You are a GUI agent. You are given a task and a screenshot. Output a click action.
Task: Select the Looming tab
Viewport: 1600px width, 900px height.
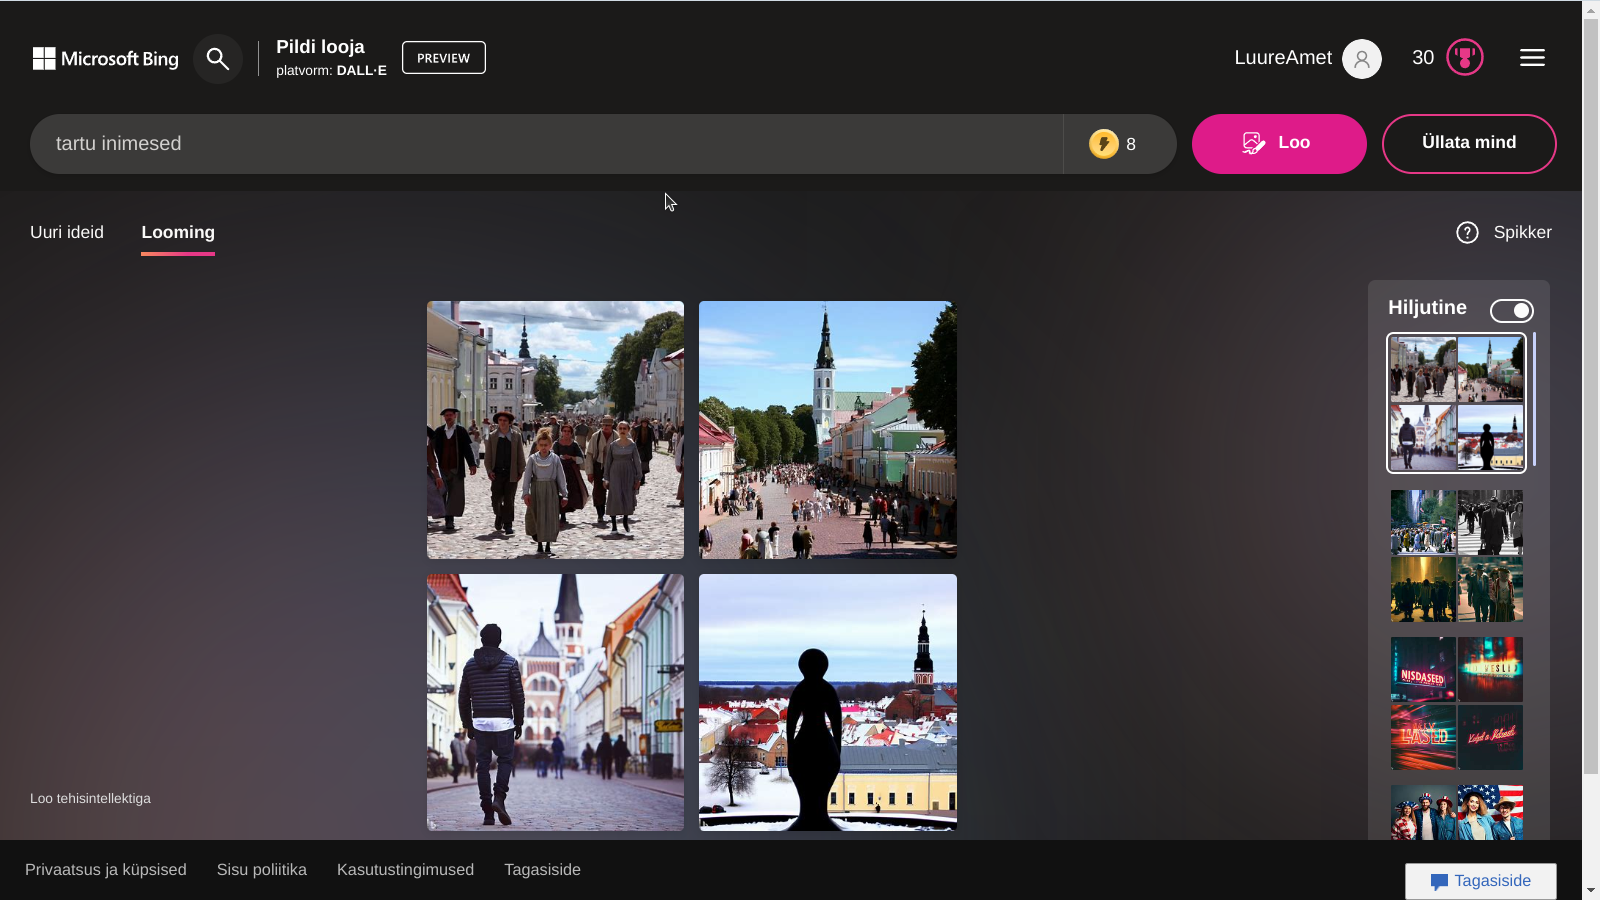[x=178, y=232]
